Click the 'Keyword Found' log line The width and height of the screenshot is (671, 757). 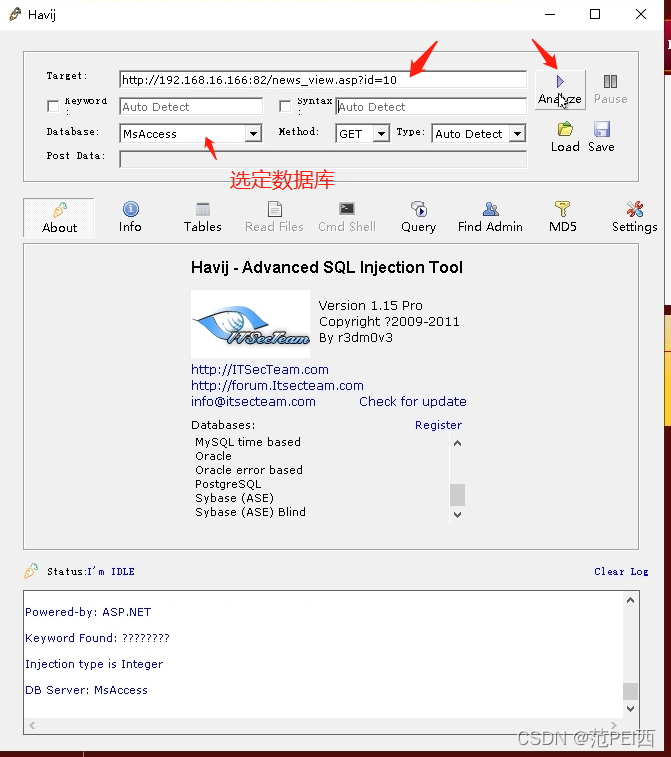[x=97, y=638]
